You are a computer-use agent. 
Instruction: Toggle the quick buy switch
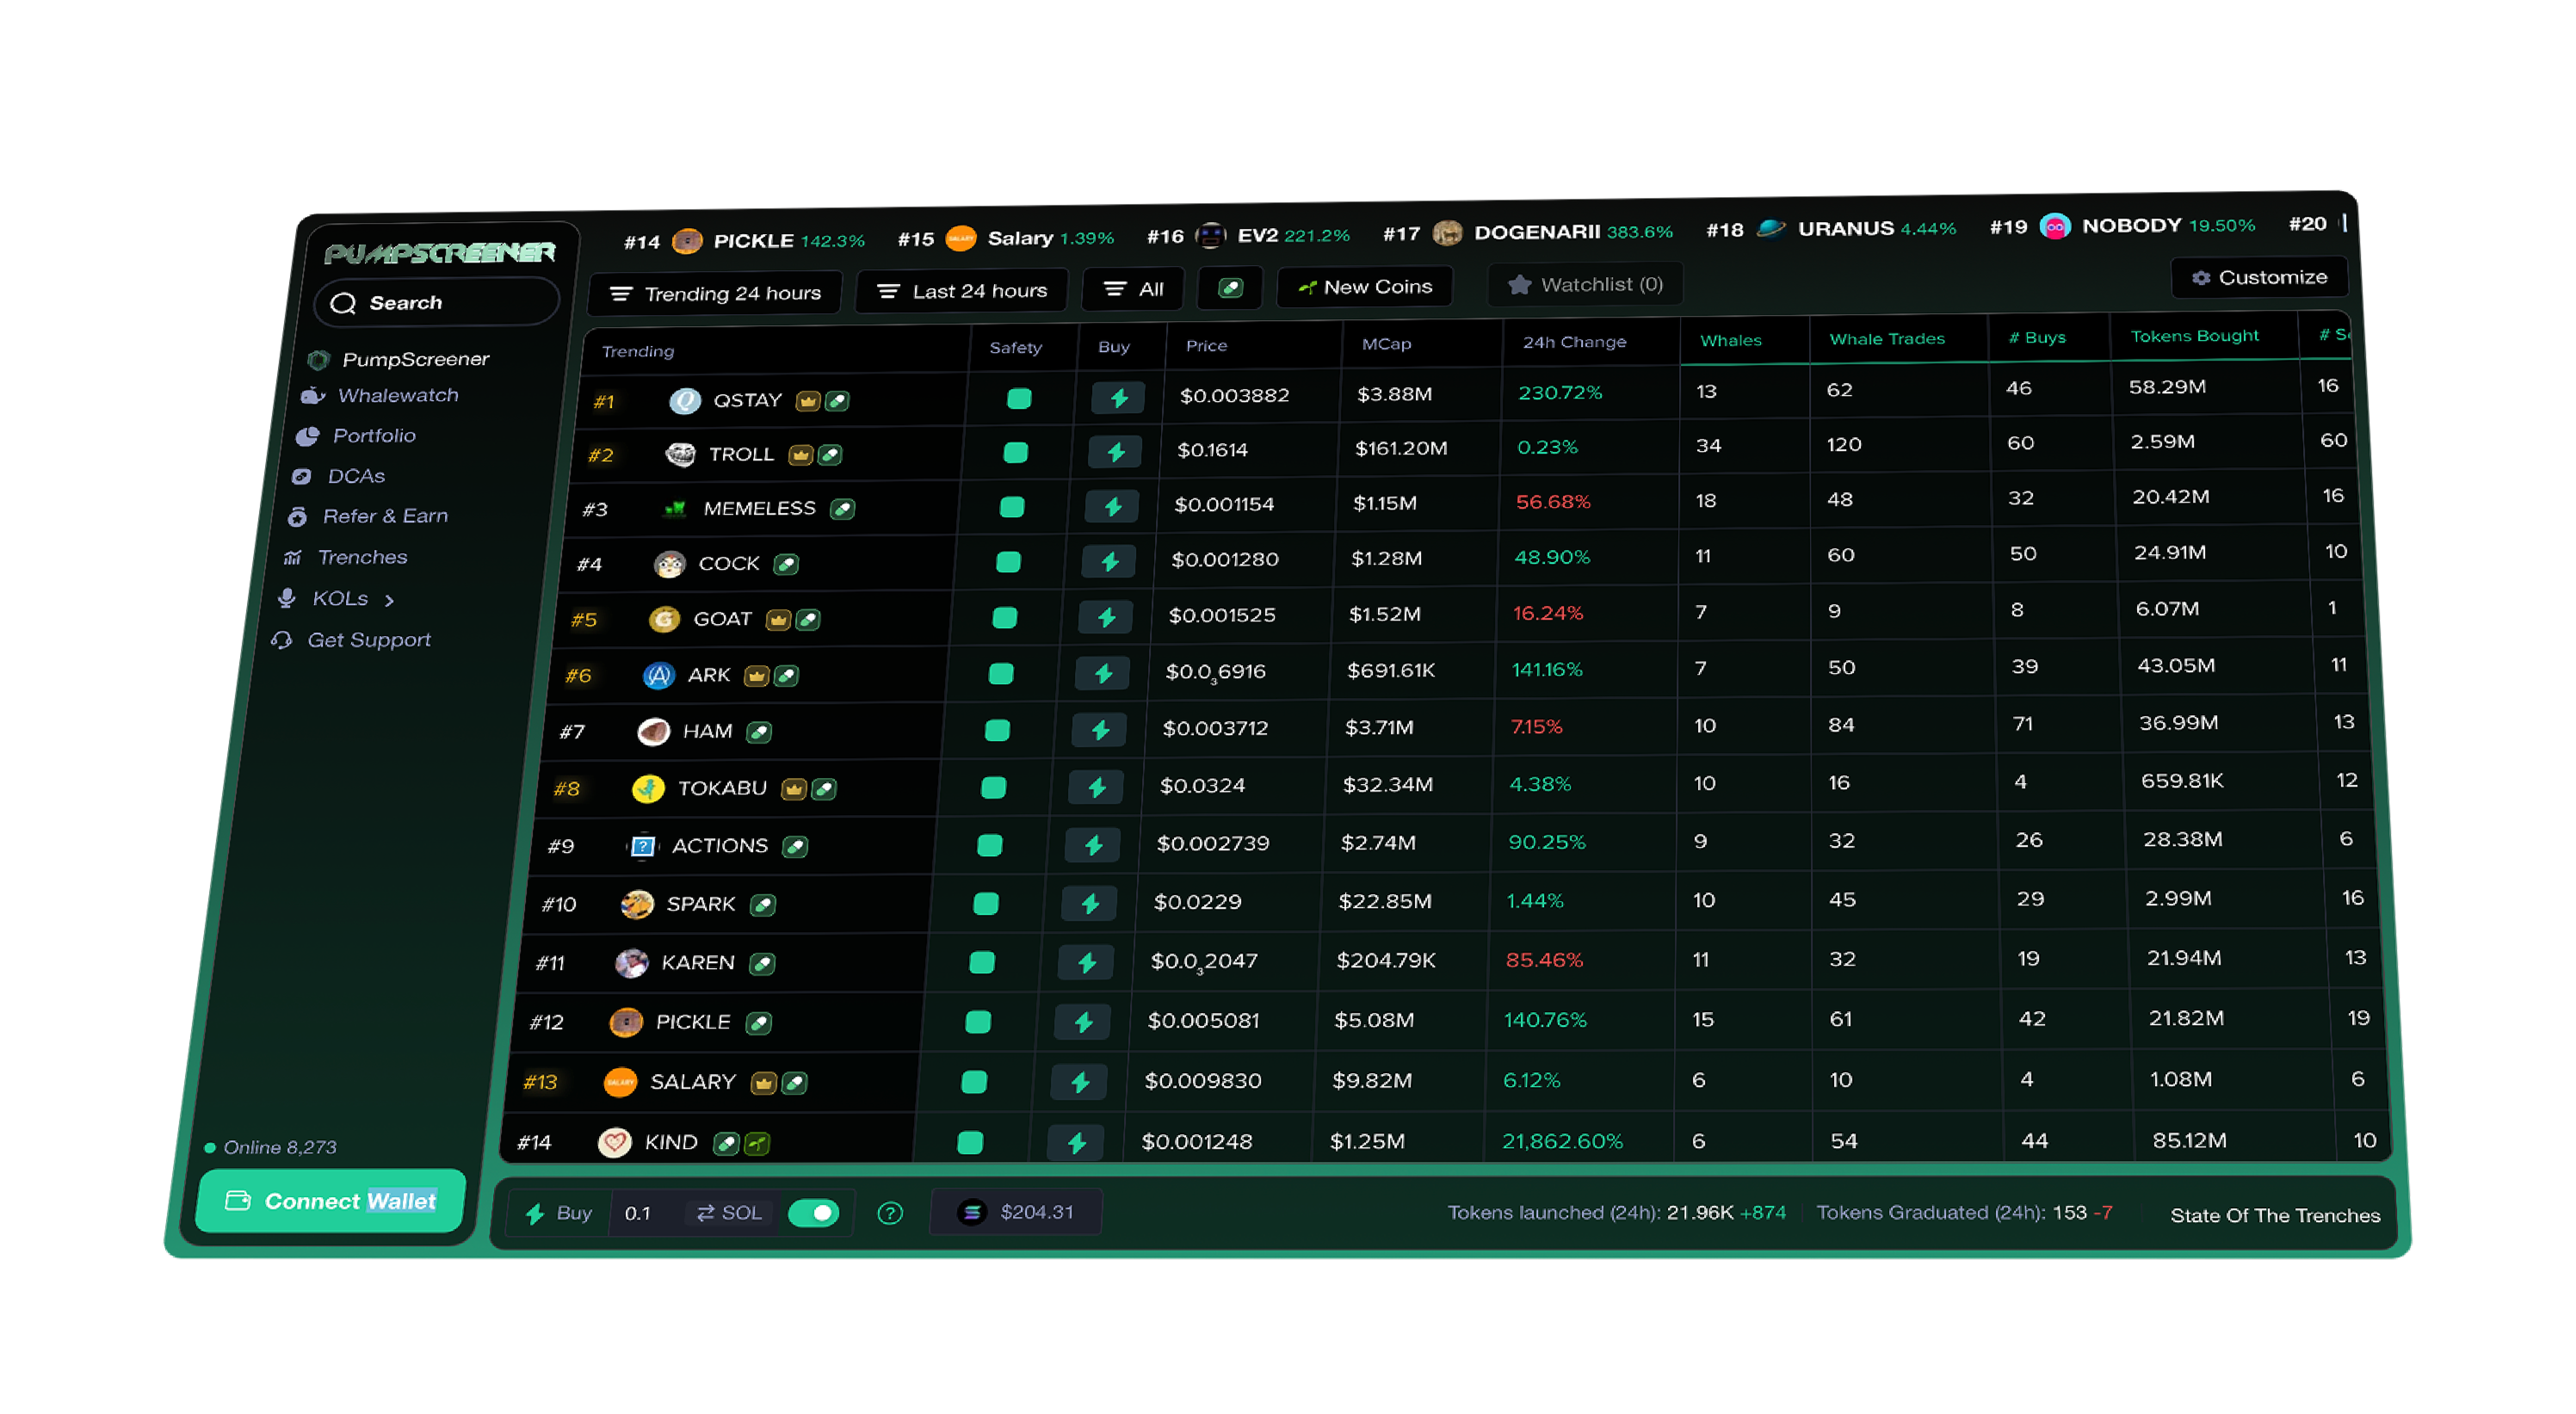pyautogui.click(x=813, y=1213)
